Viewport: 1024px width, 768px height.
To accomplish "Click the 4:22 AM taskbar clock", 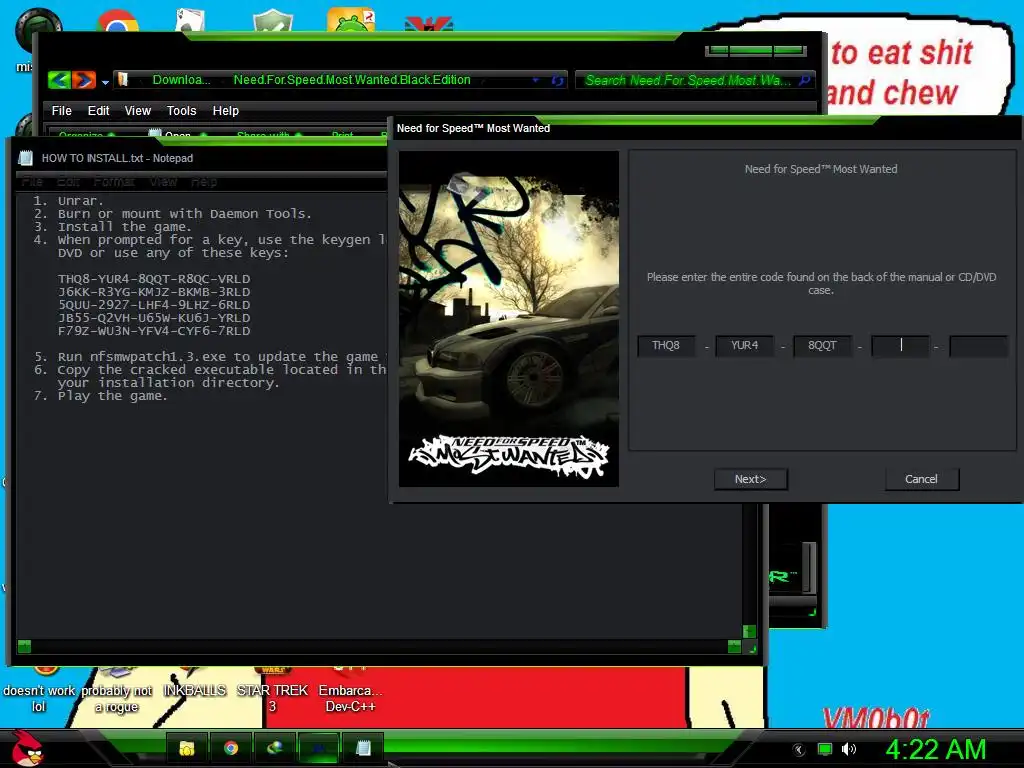I will click(936, 749).
